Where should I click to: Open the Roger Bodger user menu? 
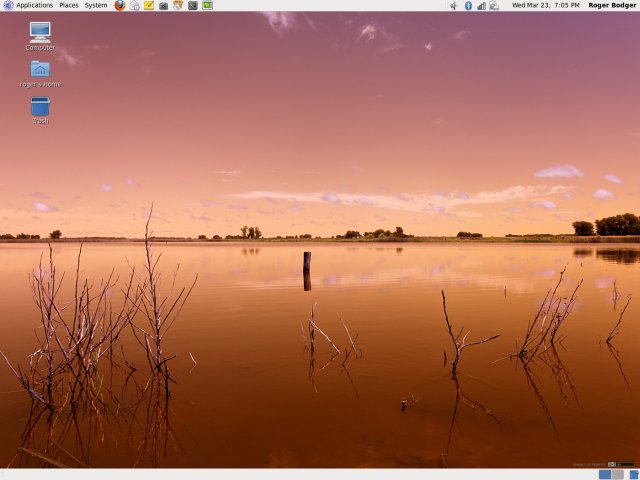(612, 5)
